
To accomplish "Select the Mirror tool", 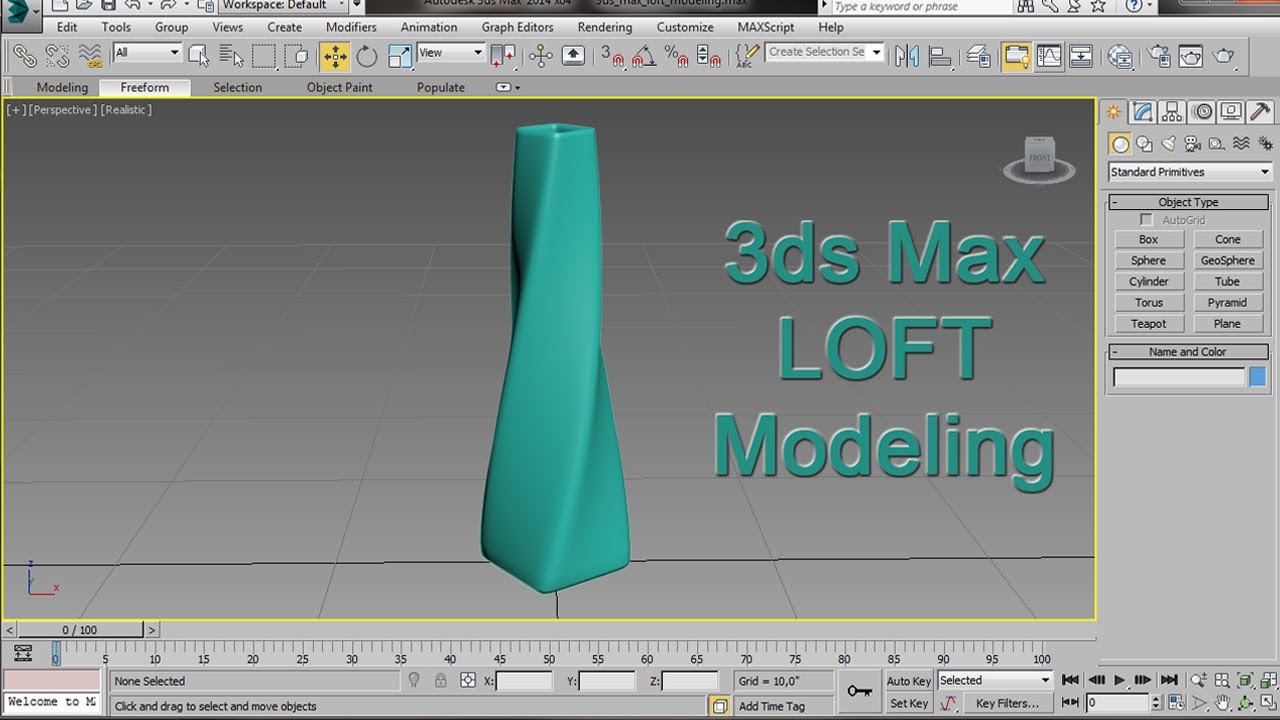I will click(907, 56).
